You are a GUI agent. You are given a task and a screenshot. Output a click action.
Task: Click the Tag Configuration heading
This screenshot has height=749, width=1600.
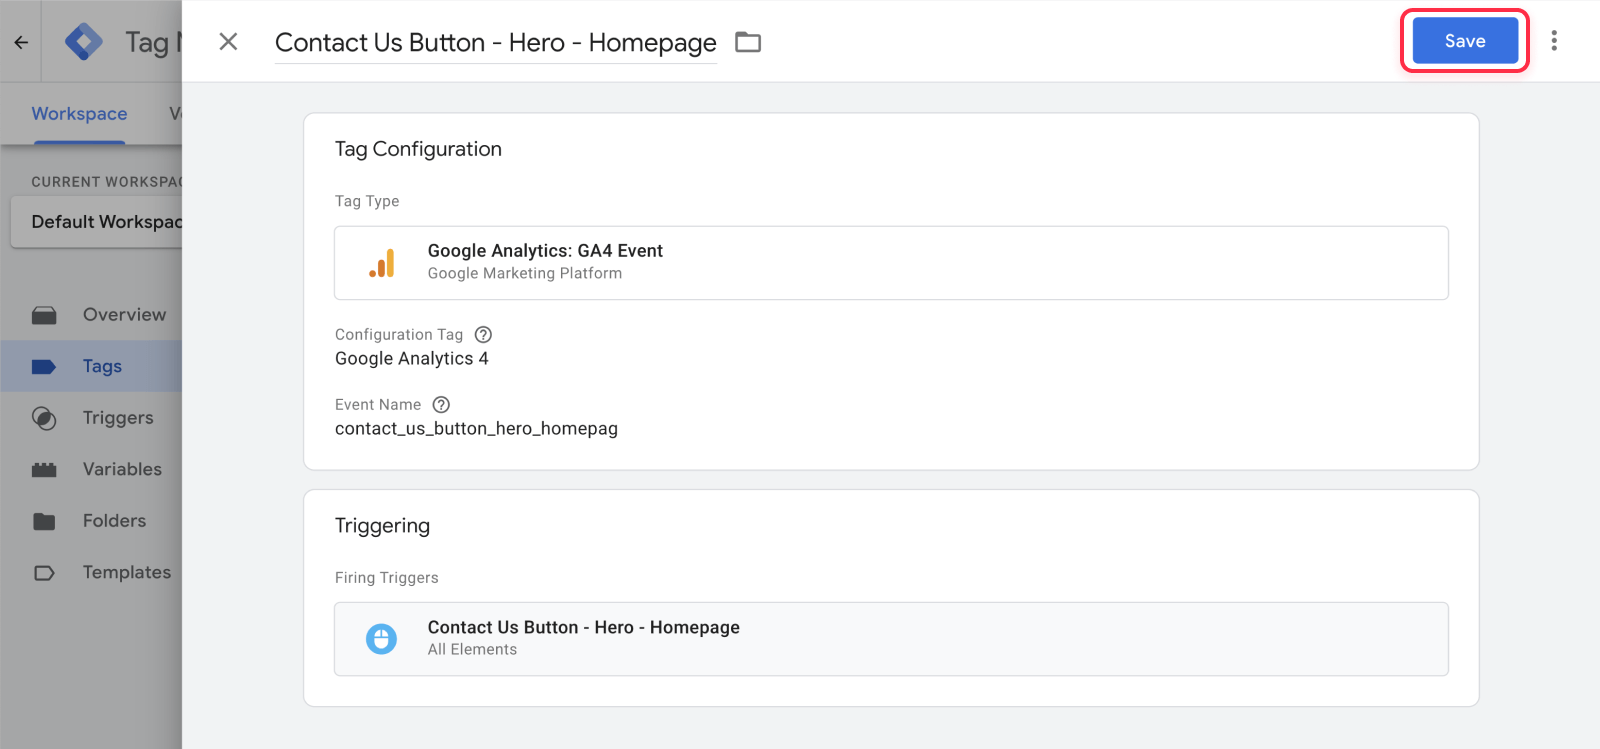(418, 149)
